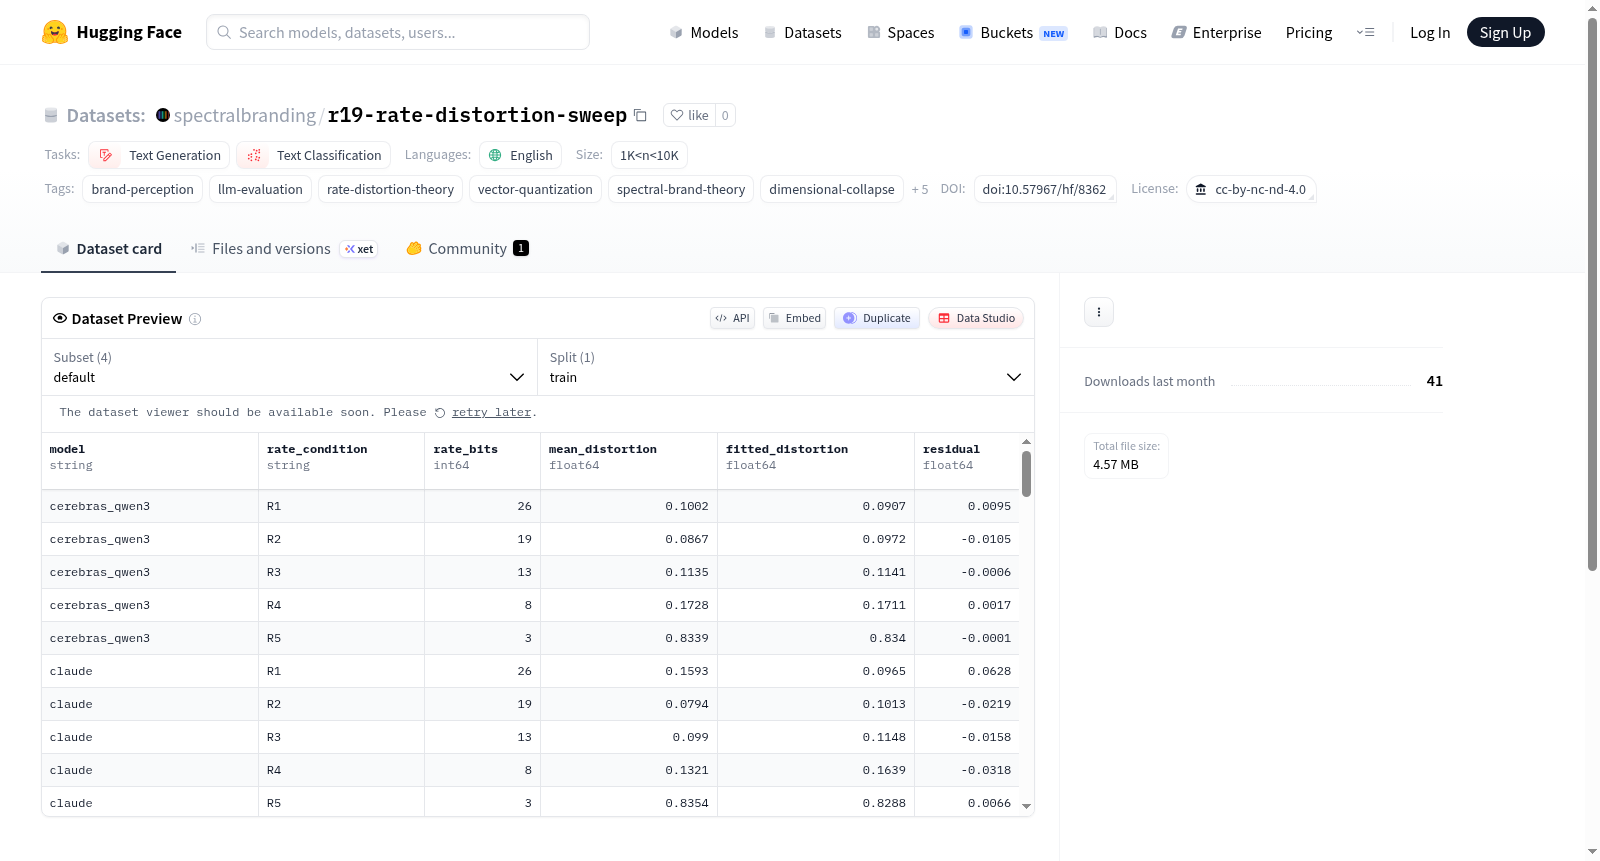Like this dataset

[x=690, y=115]
